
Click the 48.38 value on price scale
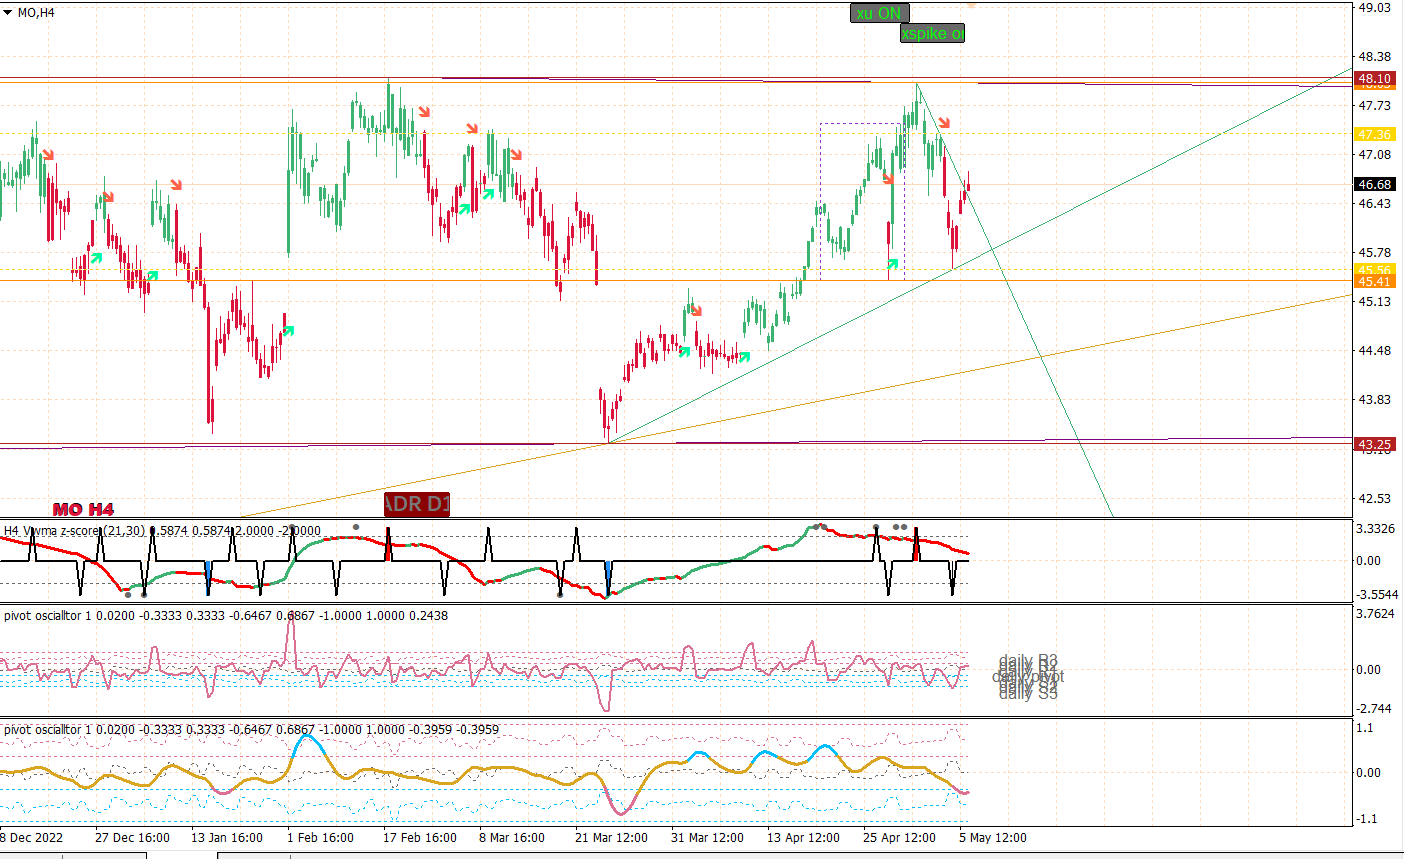point(1375,57)
